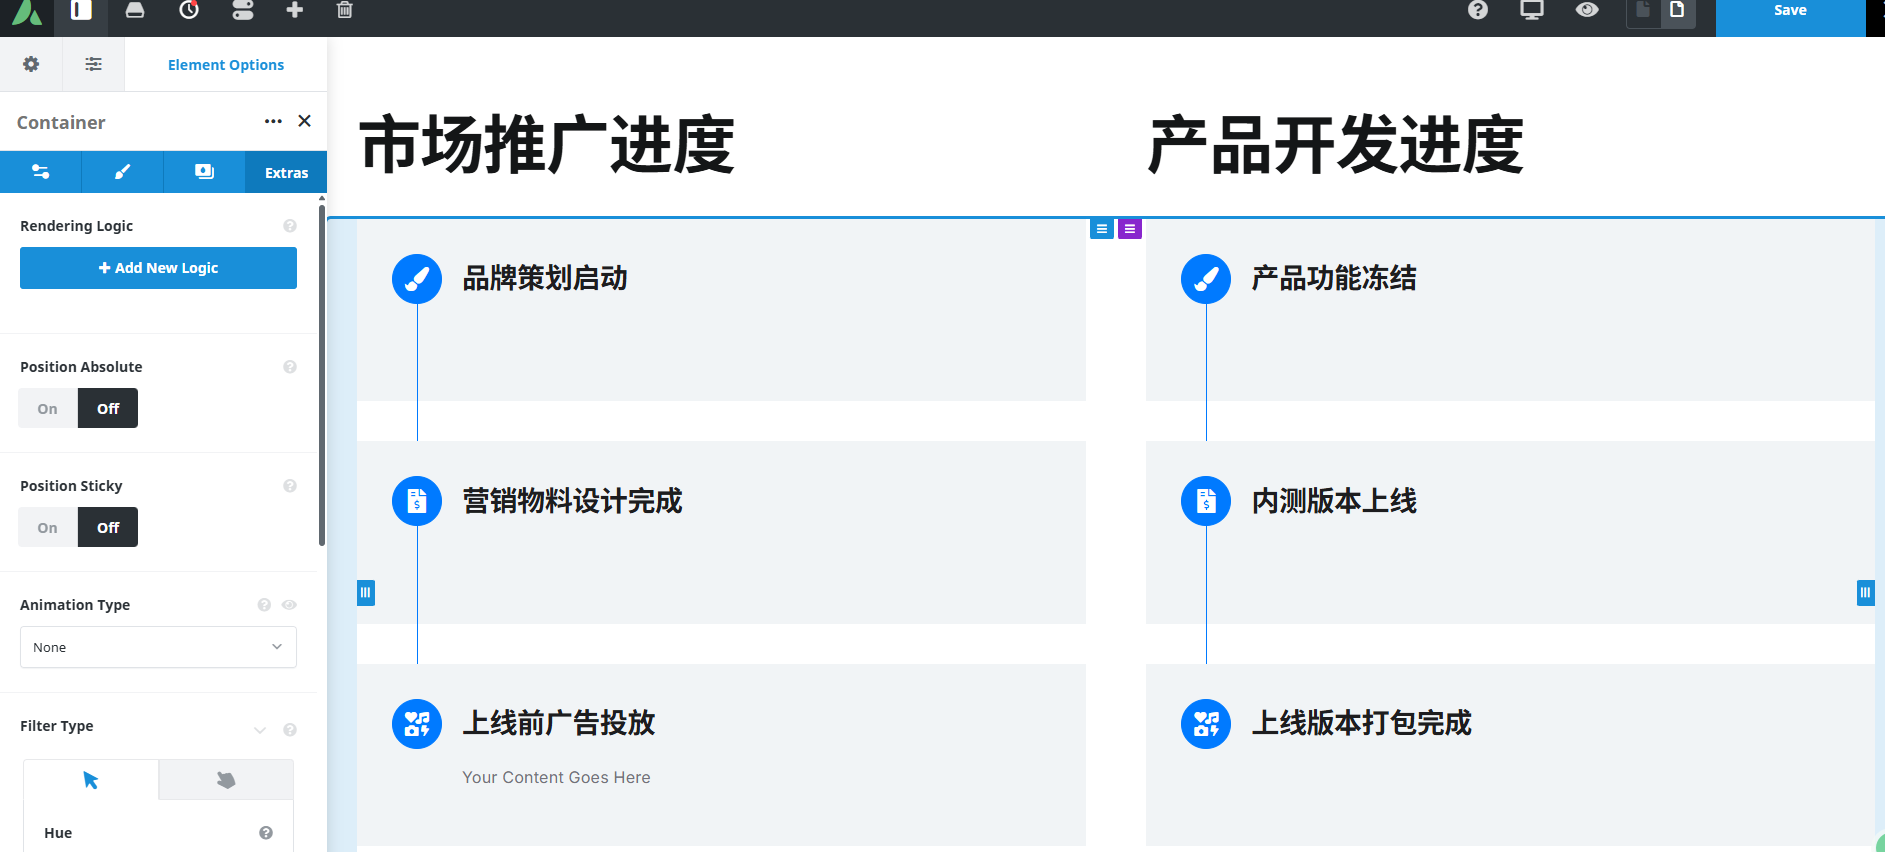Open the Animation Type dropdown
The height and width of the screenshot is (852, 1885).
pos(158,647)
